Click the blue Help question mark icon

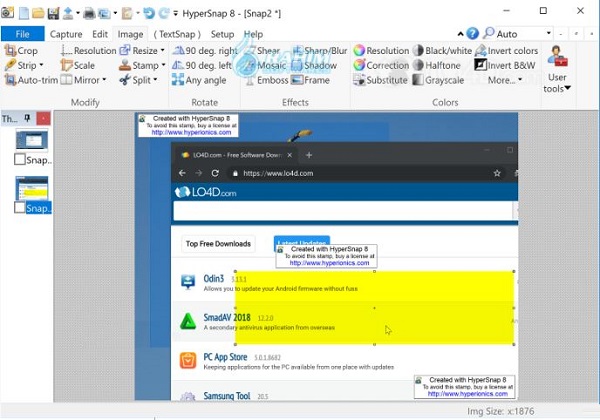coord(472,34)
